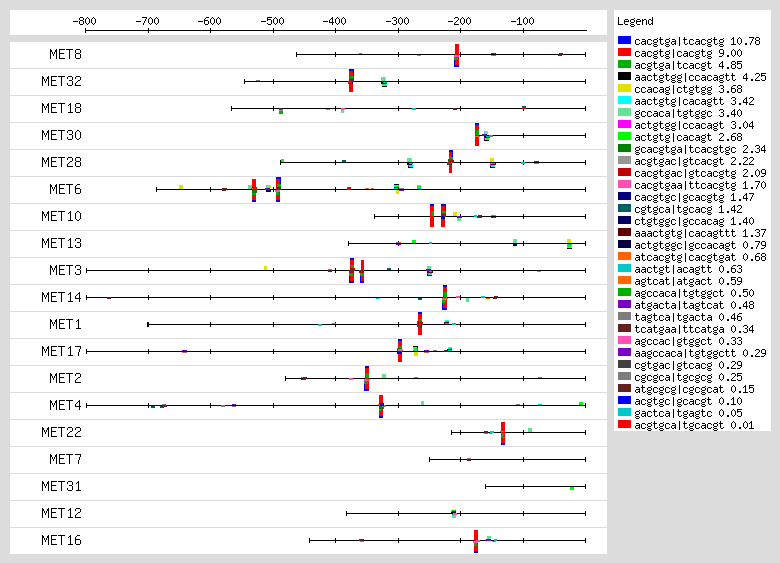780x563 pixels.
Task: Click the Legend heading
Action: click(635, 21)
